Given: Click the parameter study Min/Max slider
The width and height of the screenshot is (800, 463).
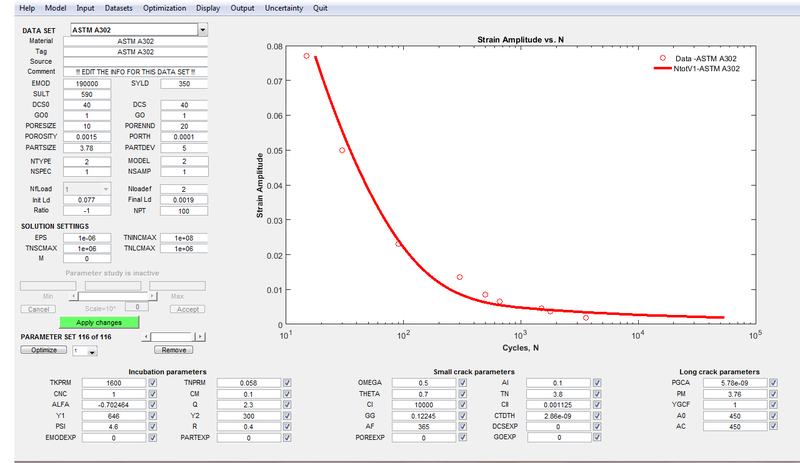Looking at the screenshot, I should pos(113,296).
